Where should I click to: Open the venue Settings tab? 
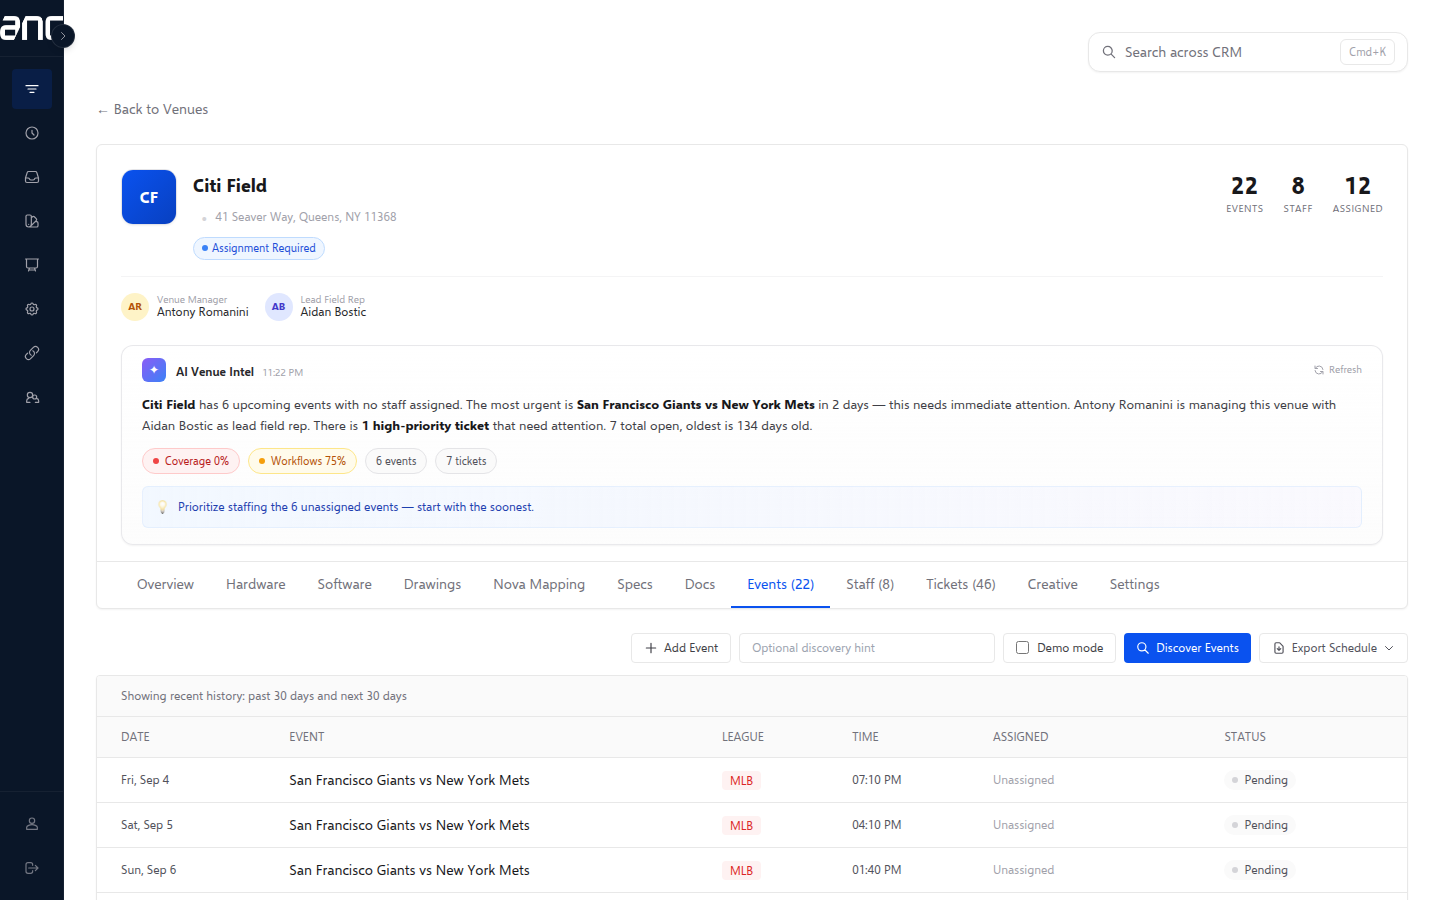pyautogui.click(x=1135, y=585)
